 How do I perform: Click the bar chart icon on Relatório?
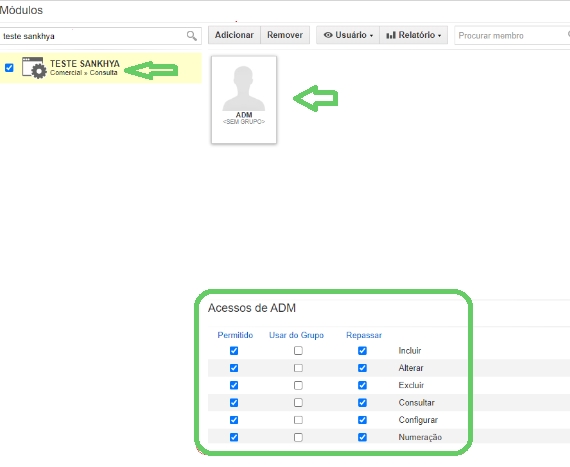point(391,35)
